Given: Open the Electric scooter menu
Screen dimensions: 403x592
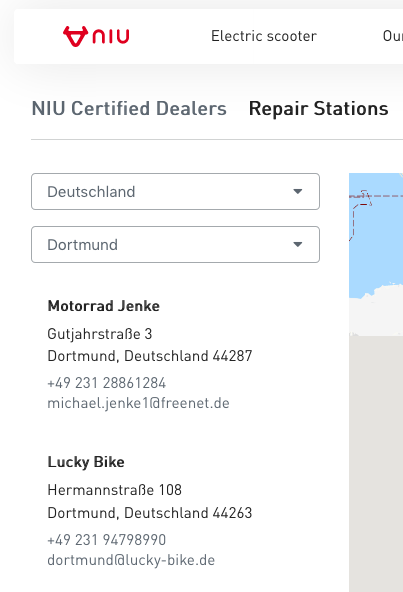Looking at the screenshot, I should pyautogui.click(x=264, y=36).
